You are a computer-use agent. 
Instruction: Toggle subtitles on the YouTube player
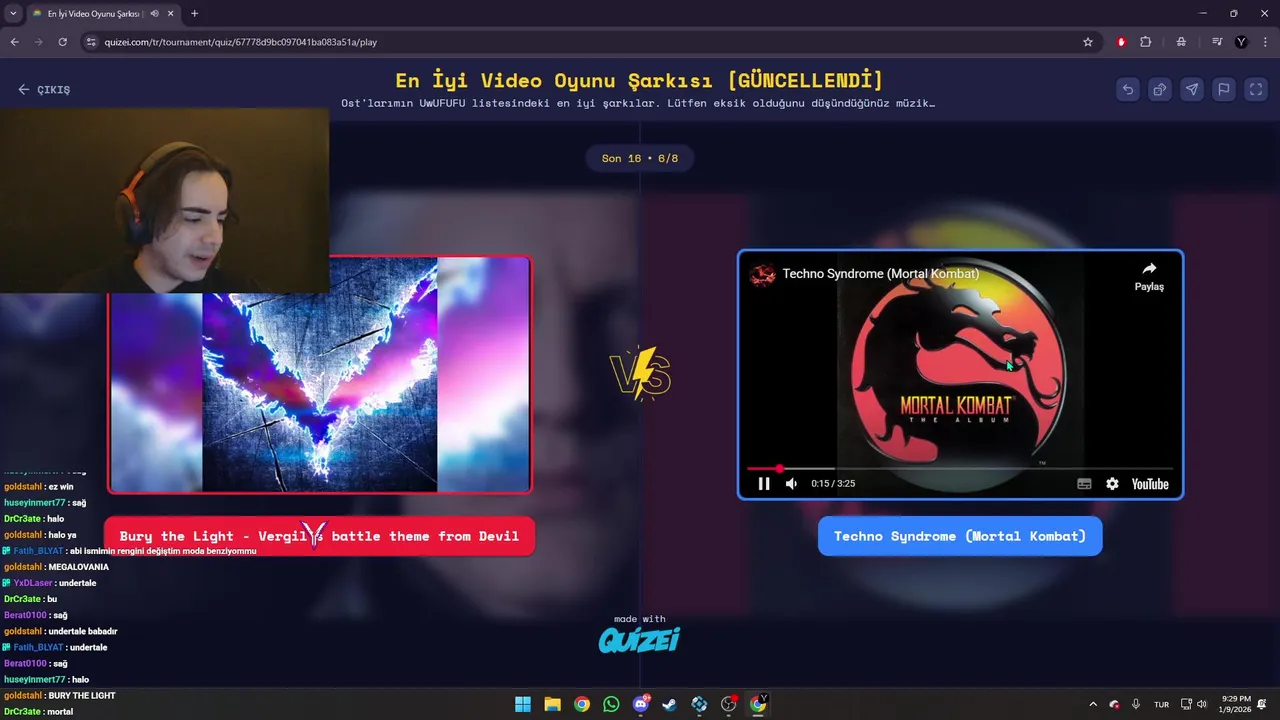click(x=1084, y=484)
